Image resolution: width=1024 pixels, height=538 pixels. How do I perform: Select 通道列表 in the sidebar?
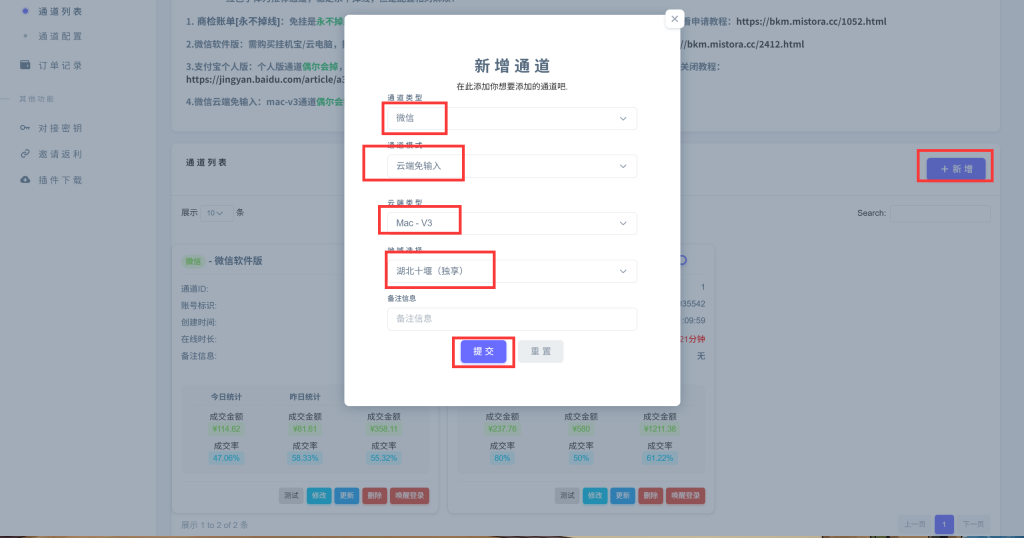click(60, 11)
